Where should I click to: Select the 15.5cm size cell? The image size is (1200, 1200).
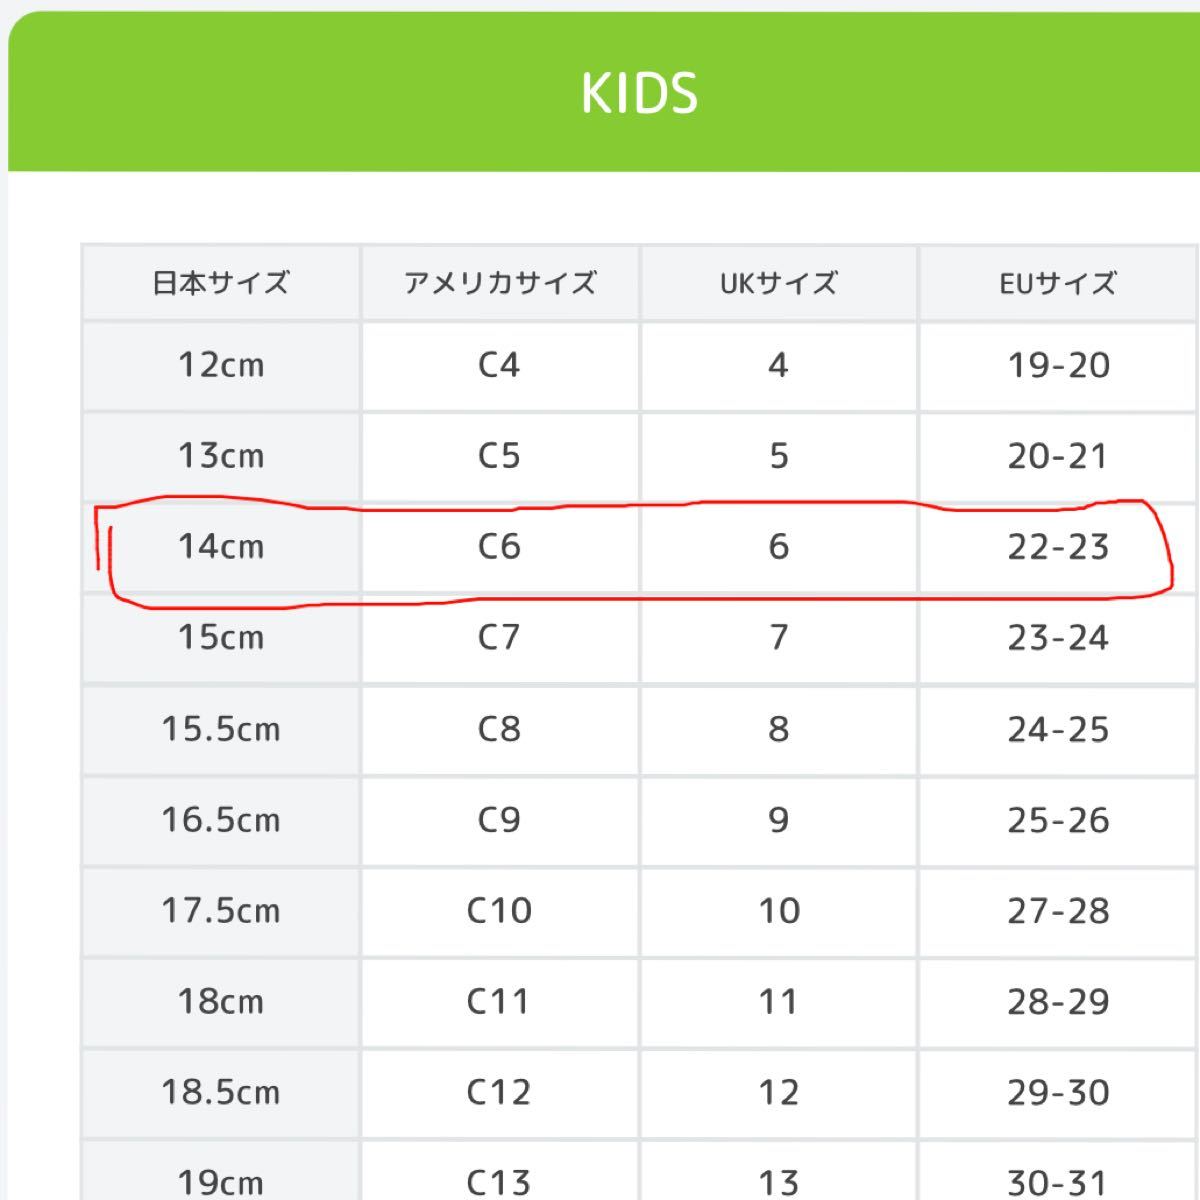pos(221,729)
